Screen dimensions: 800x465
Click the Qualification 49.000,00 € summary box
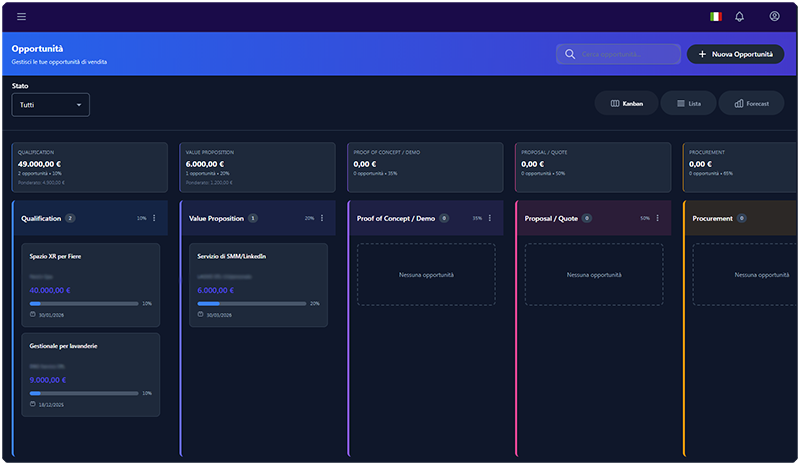point(90,166)
